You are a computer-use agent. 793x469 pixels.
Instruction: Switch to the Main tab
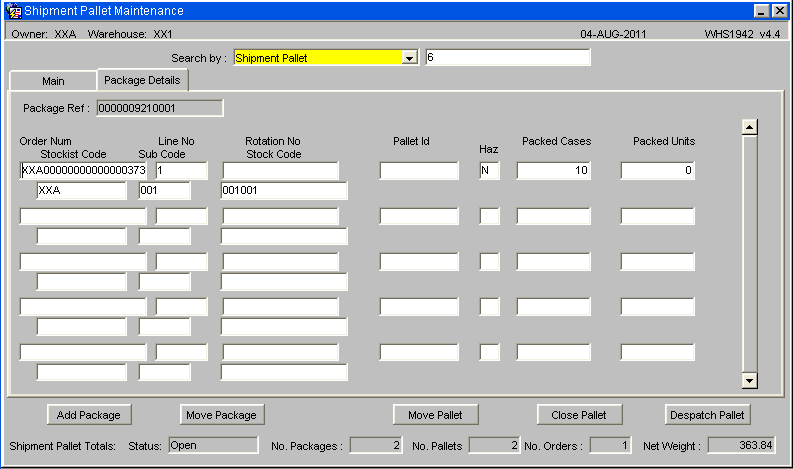(53, 81)
